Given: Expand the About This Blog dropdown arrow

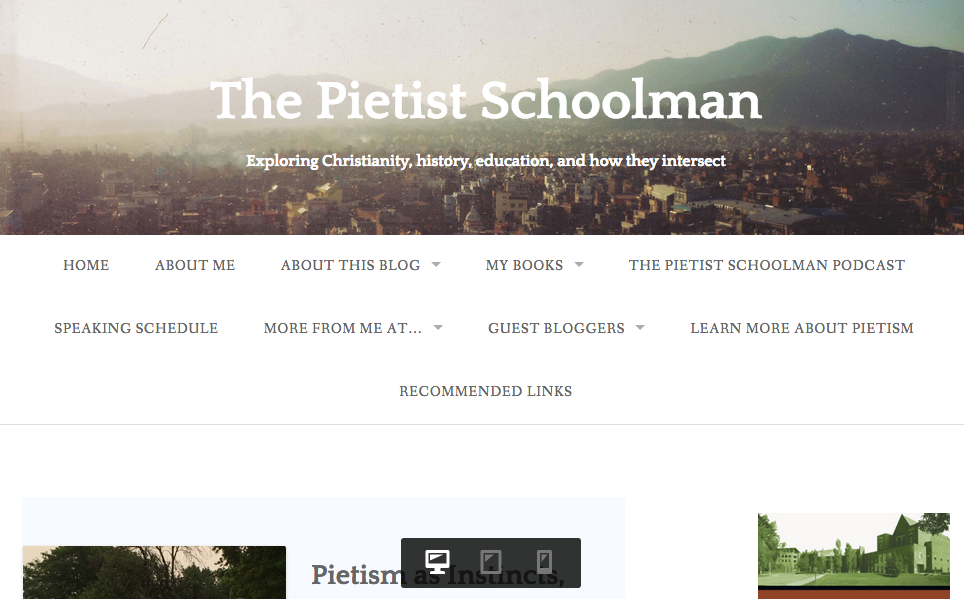Looking at the screenshot, I should [x=436, y=265].
